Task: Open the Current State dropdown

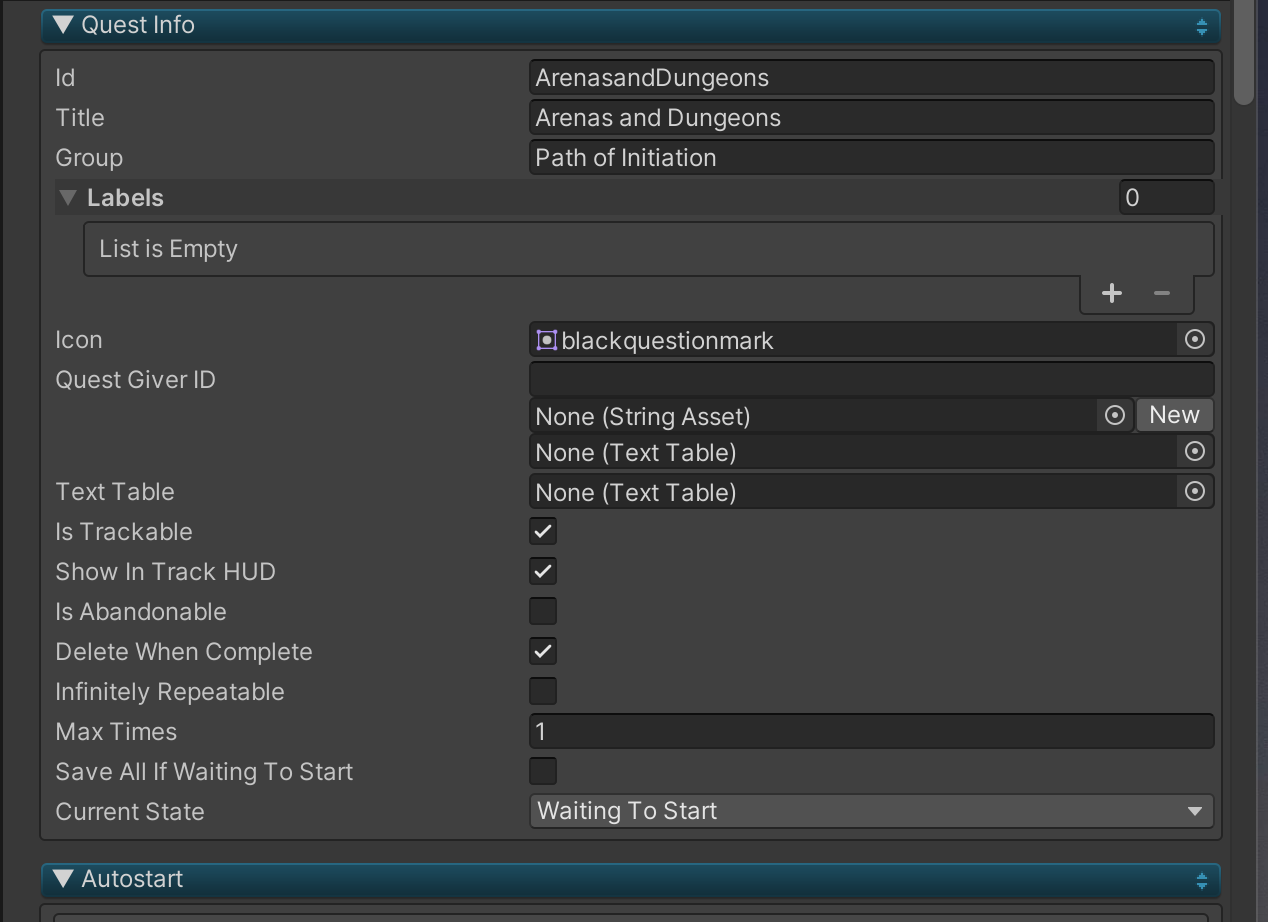Action: [x=871, y=811]
